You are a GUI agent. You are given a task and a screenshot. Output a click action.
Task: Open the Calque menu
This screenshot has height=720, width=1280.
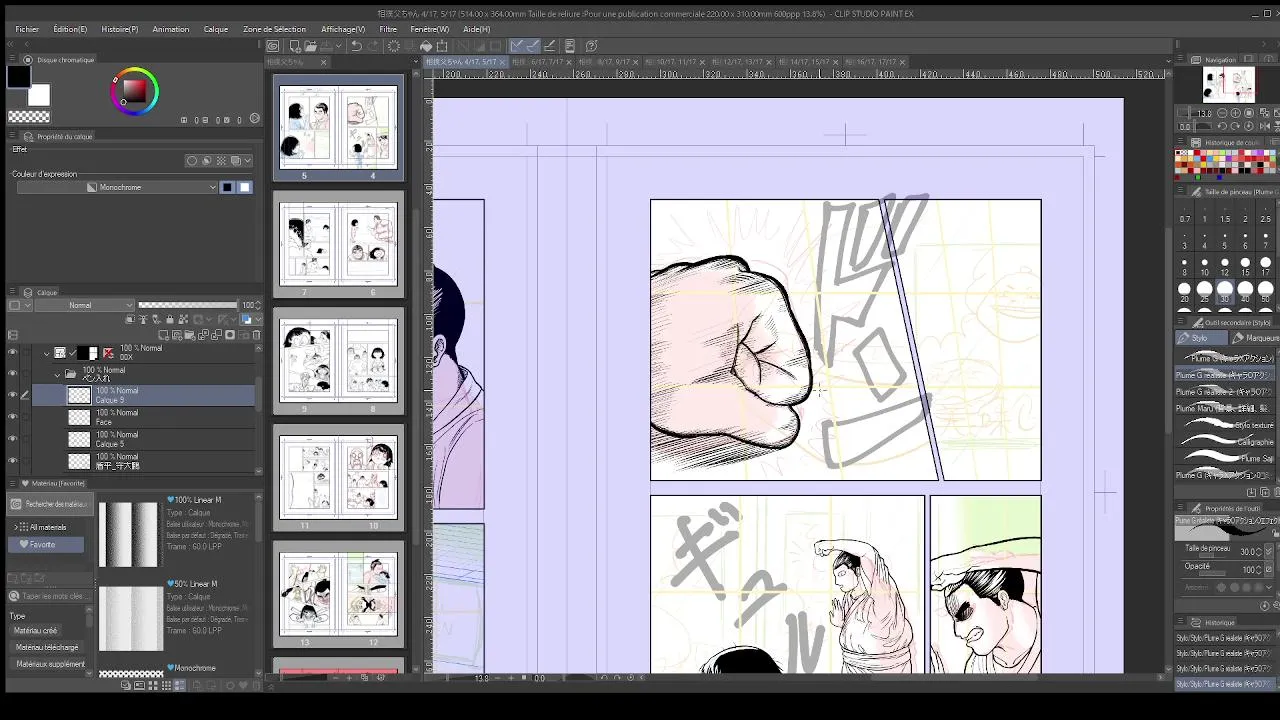216,29
